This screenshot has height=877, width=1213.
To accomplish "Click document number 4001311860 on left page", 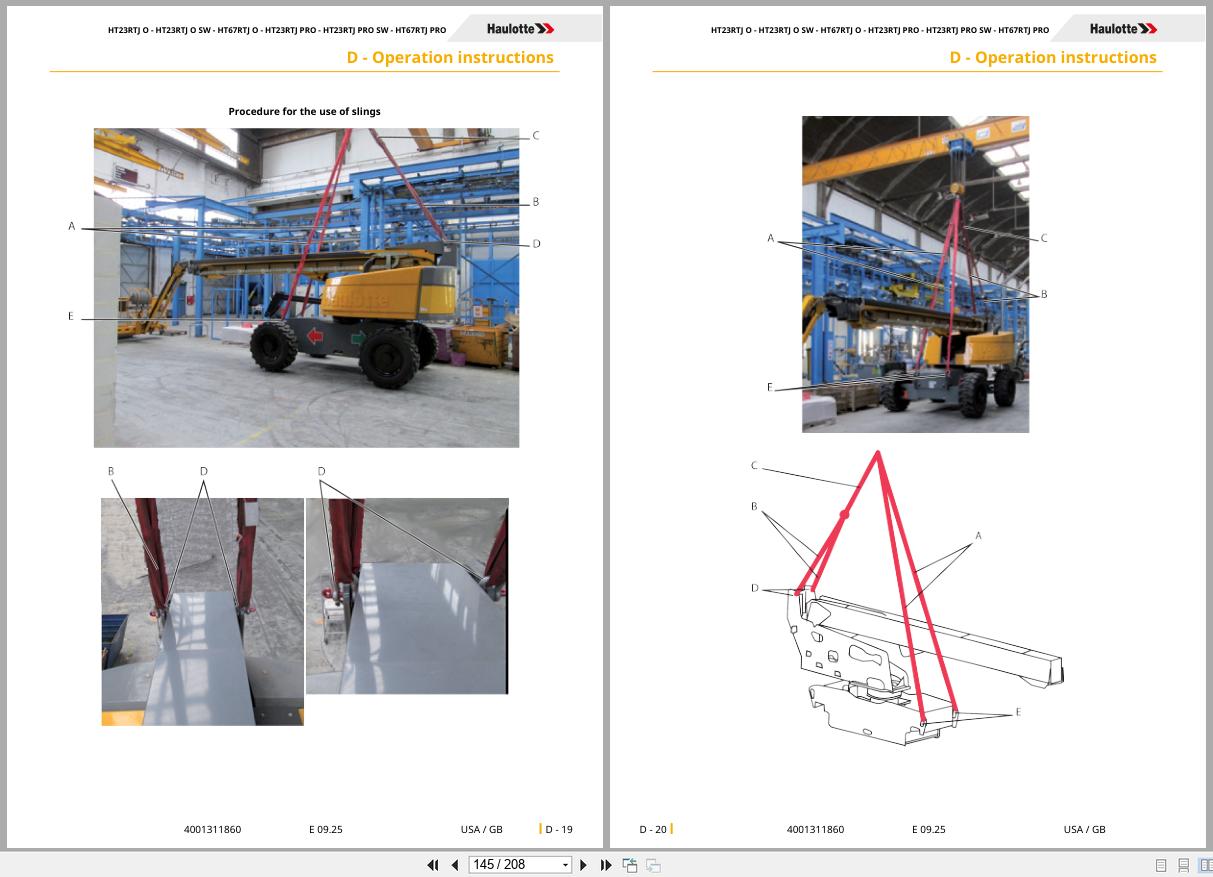I will 213,829.
